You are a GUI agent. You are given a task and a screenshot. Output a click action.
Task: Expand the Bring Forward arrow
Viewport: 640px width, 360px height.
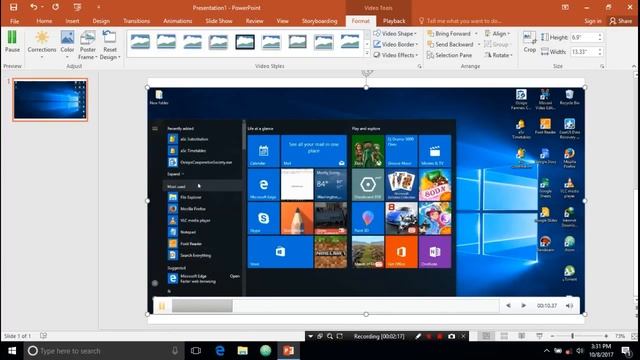[476, 33]
